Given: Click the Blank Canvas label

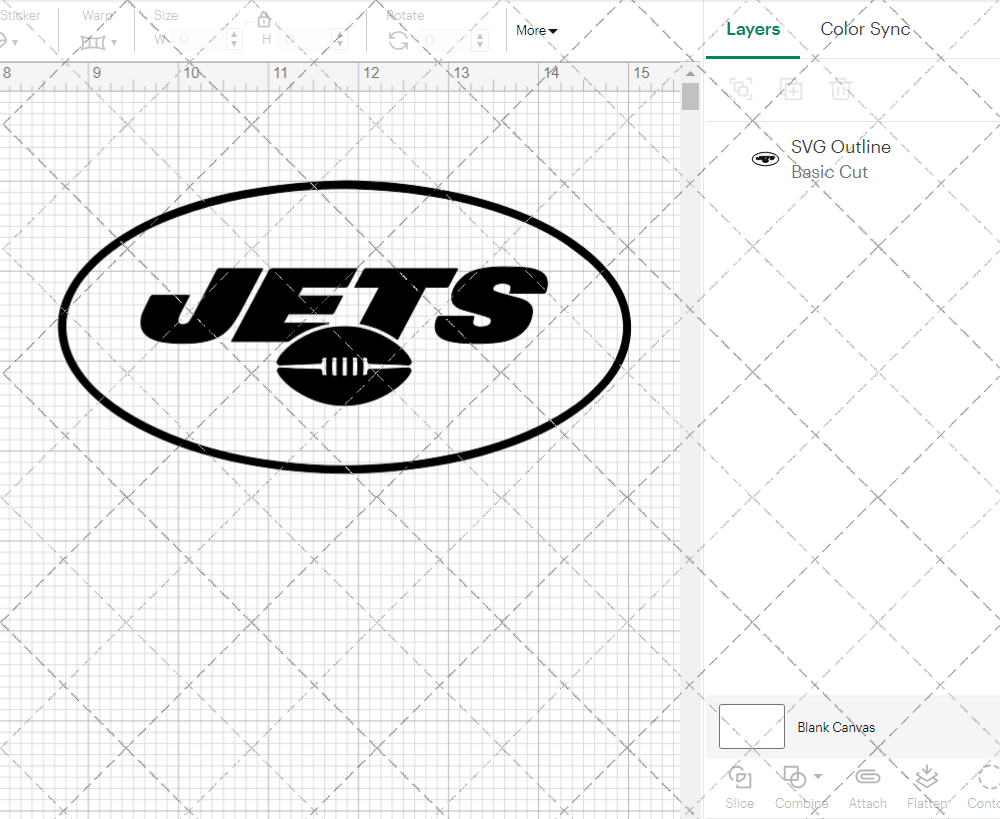Looking at the screenshot, I should pyautogui.click(x=836, y=727).
